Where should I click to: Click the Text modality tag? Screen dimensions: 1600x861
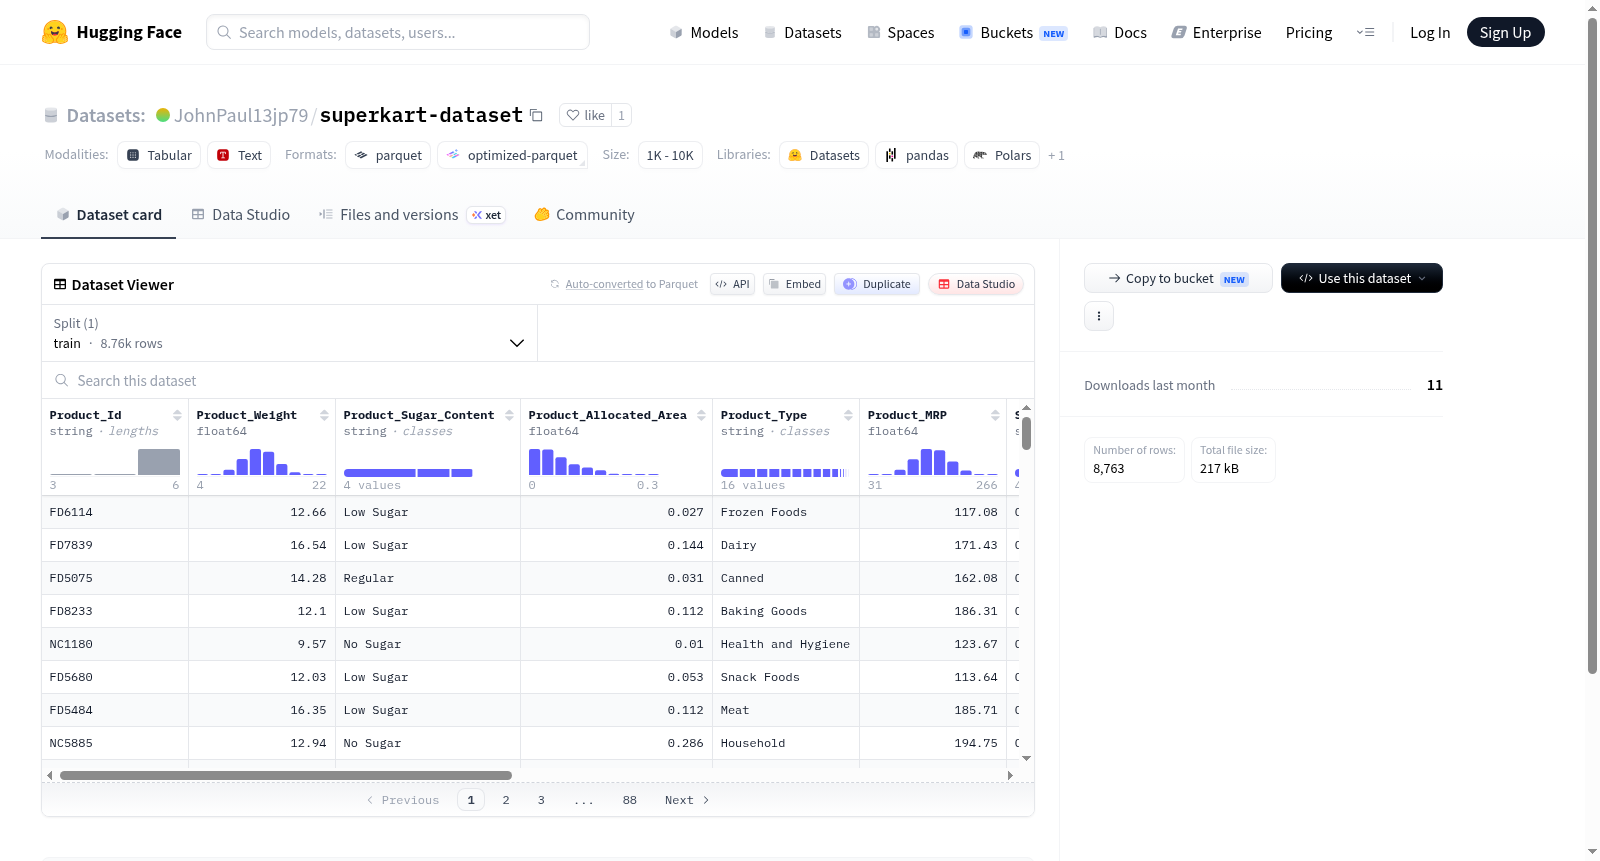click(x=239, y=155)
